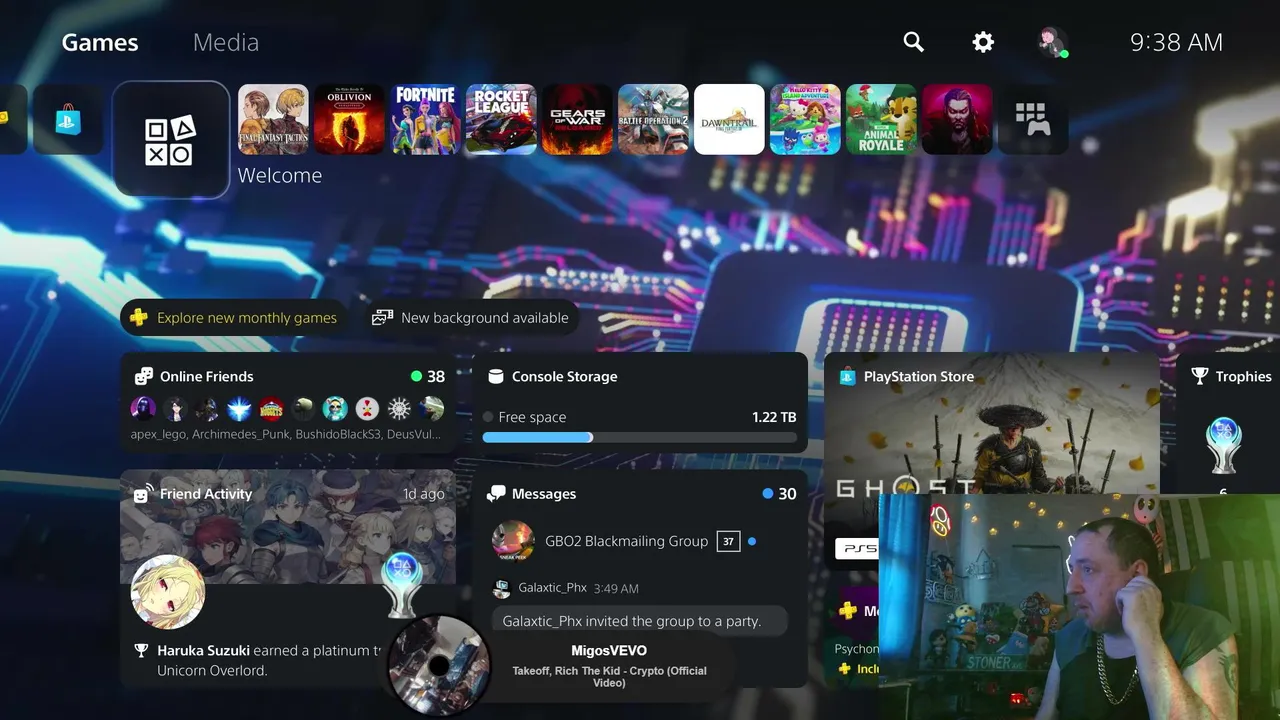Launch the Super Animal Royale tile
Screen dimensions: 1280x720
tap(881, 119)
